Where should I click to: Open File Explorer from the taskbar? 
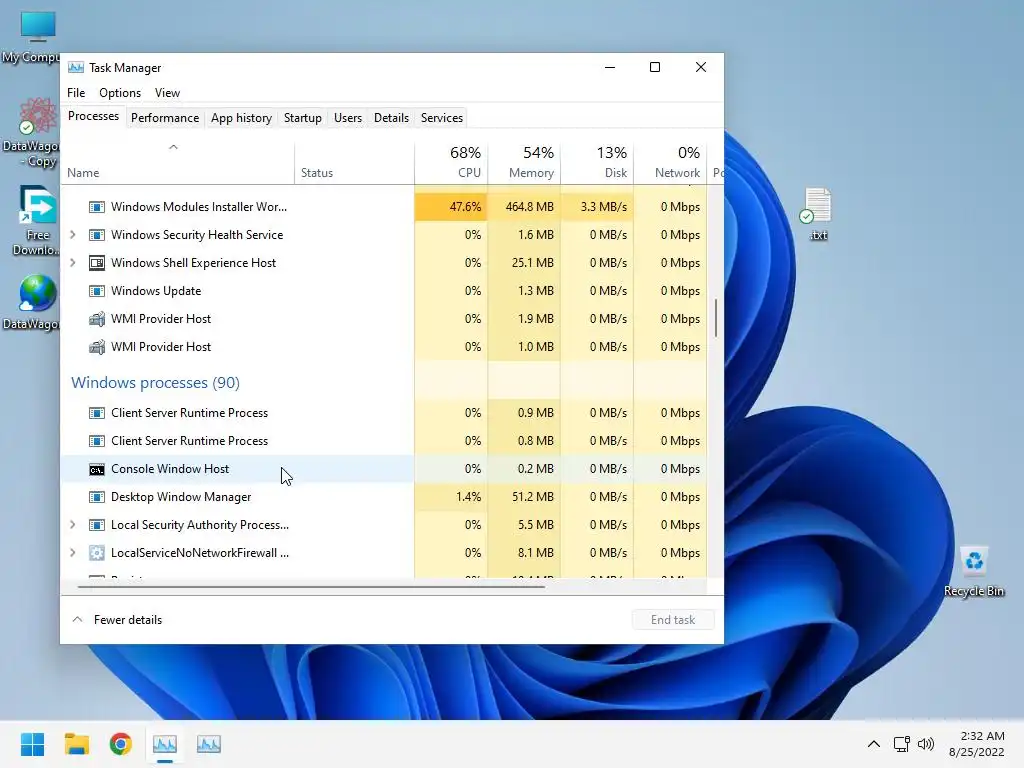[76, 744]
